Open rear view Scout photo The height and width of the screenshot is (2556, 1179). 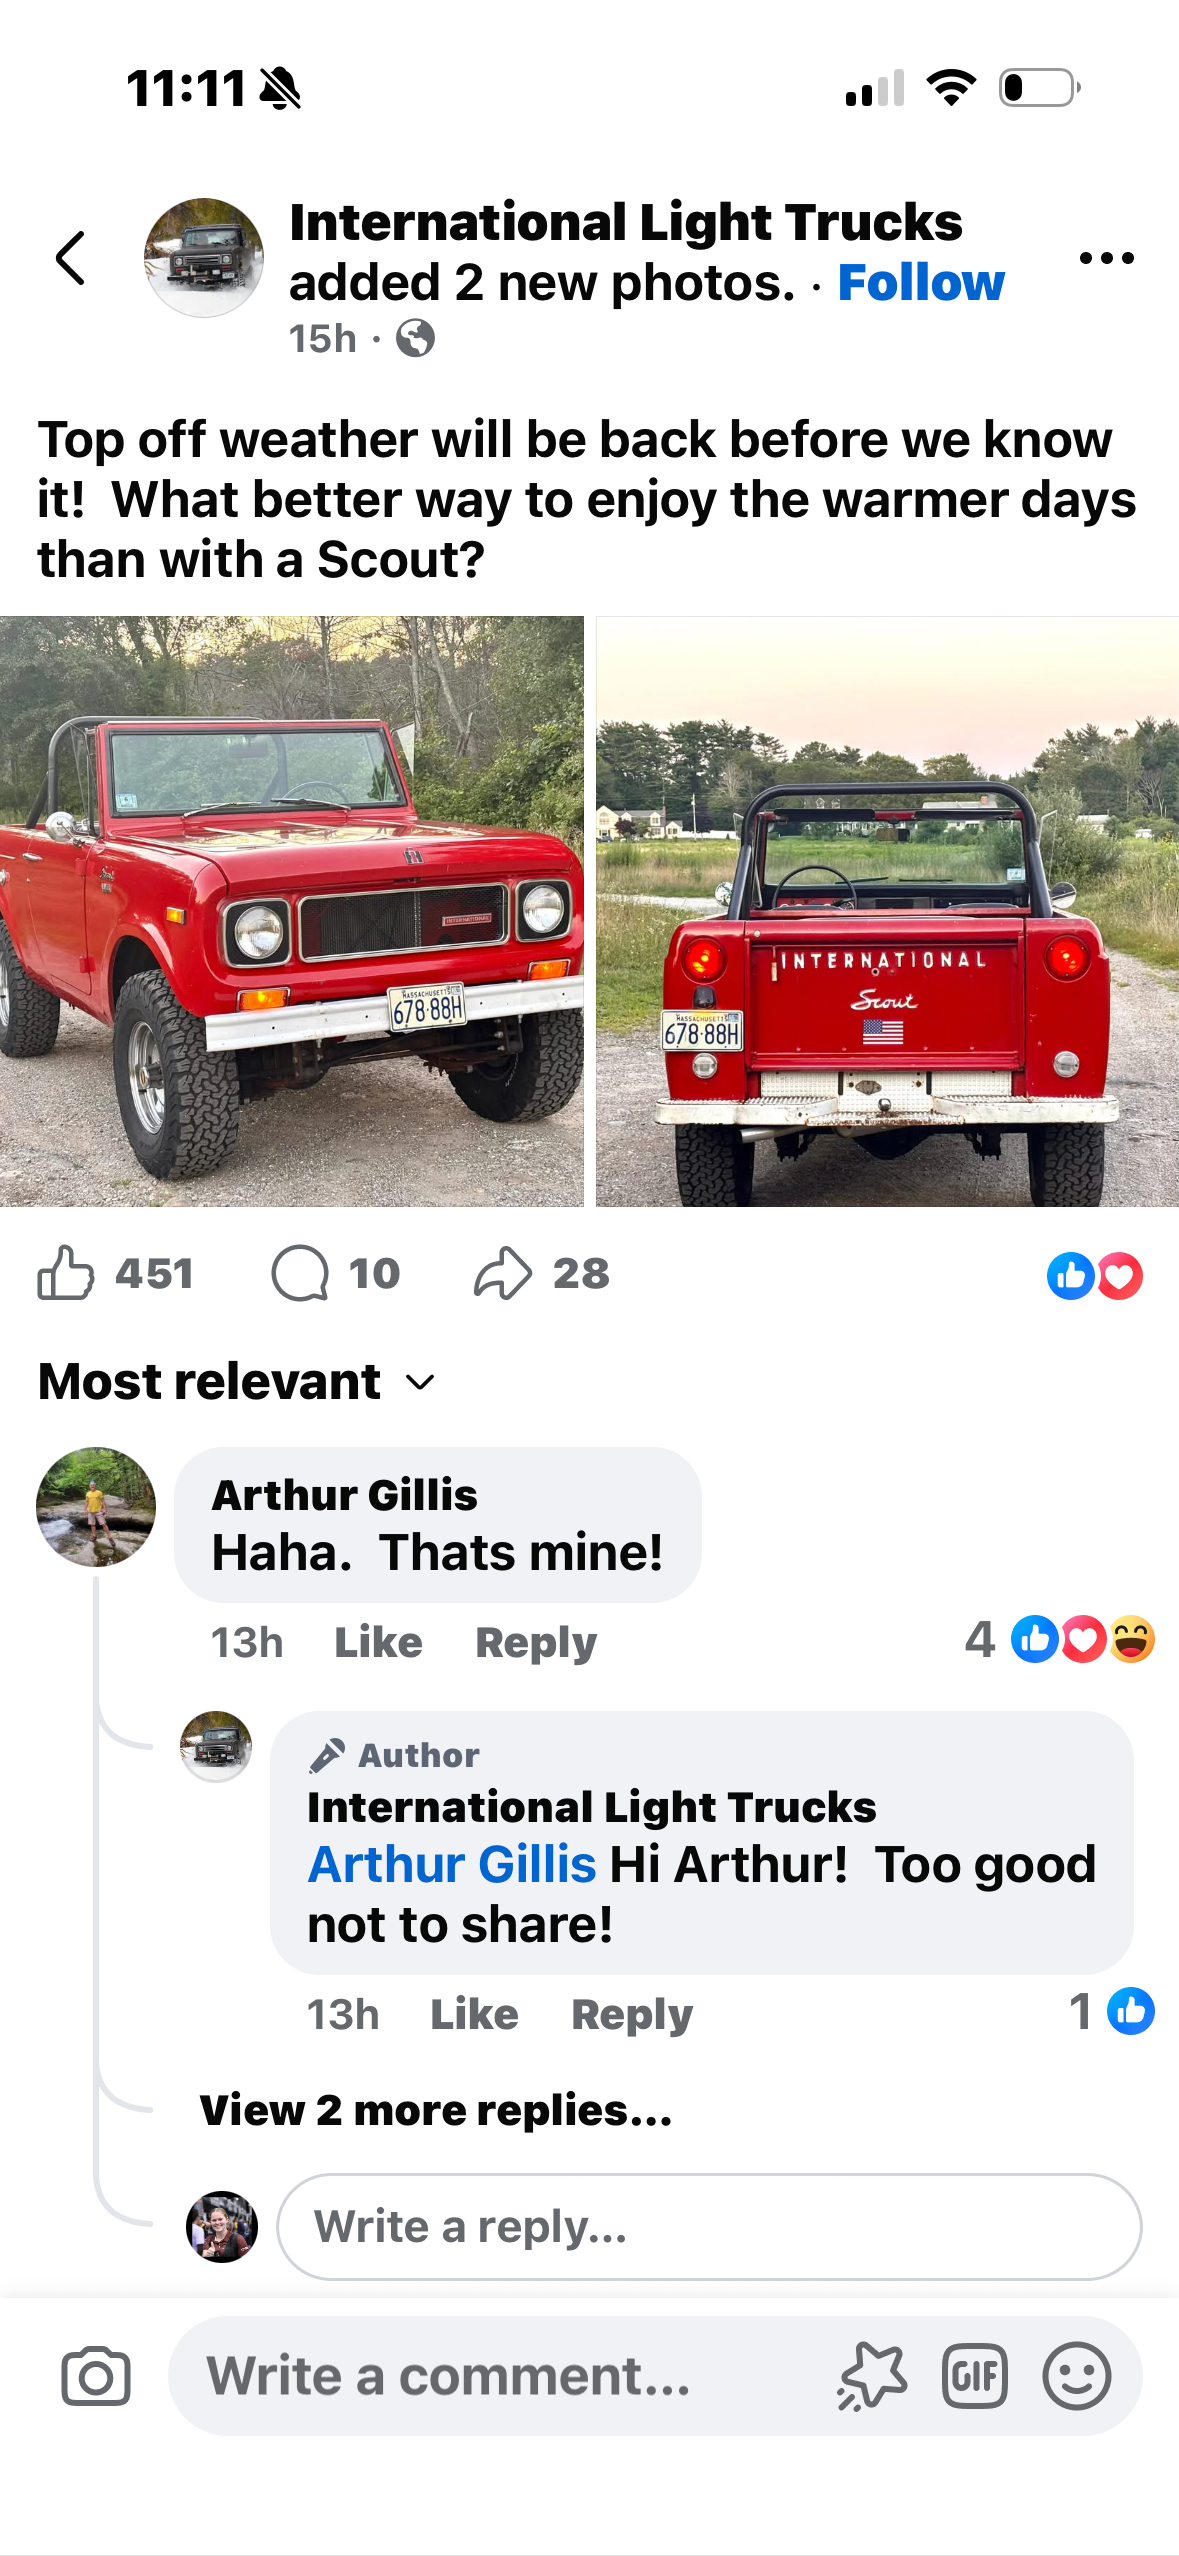(x=887, y=911)
